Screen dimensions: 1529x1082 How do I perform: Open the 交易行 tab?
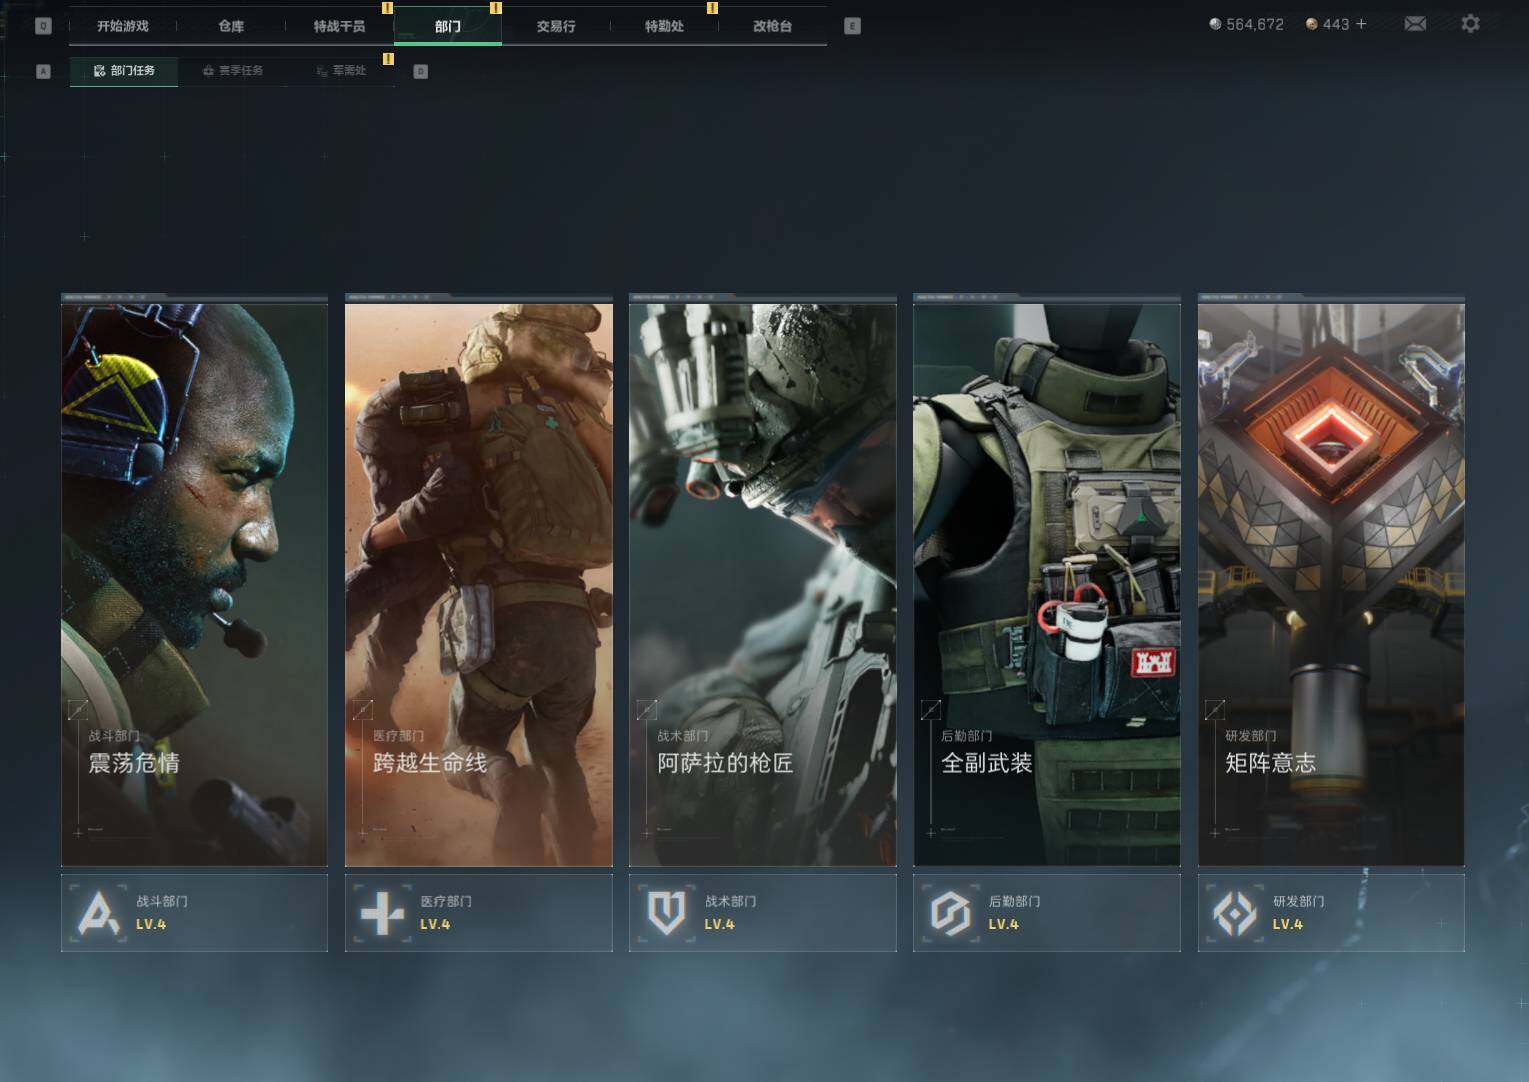pyautogui.click(x=556, y=27)
